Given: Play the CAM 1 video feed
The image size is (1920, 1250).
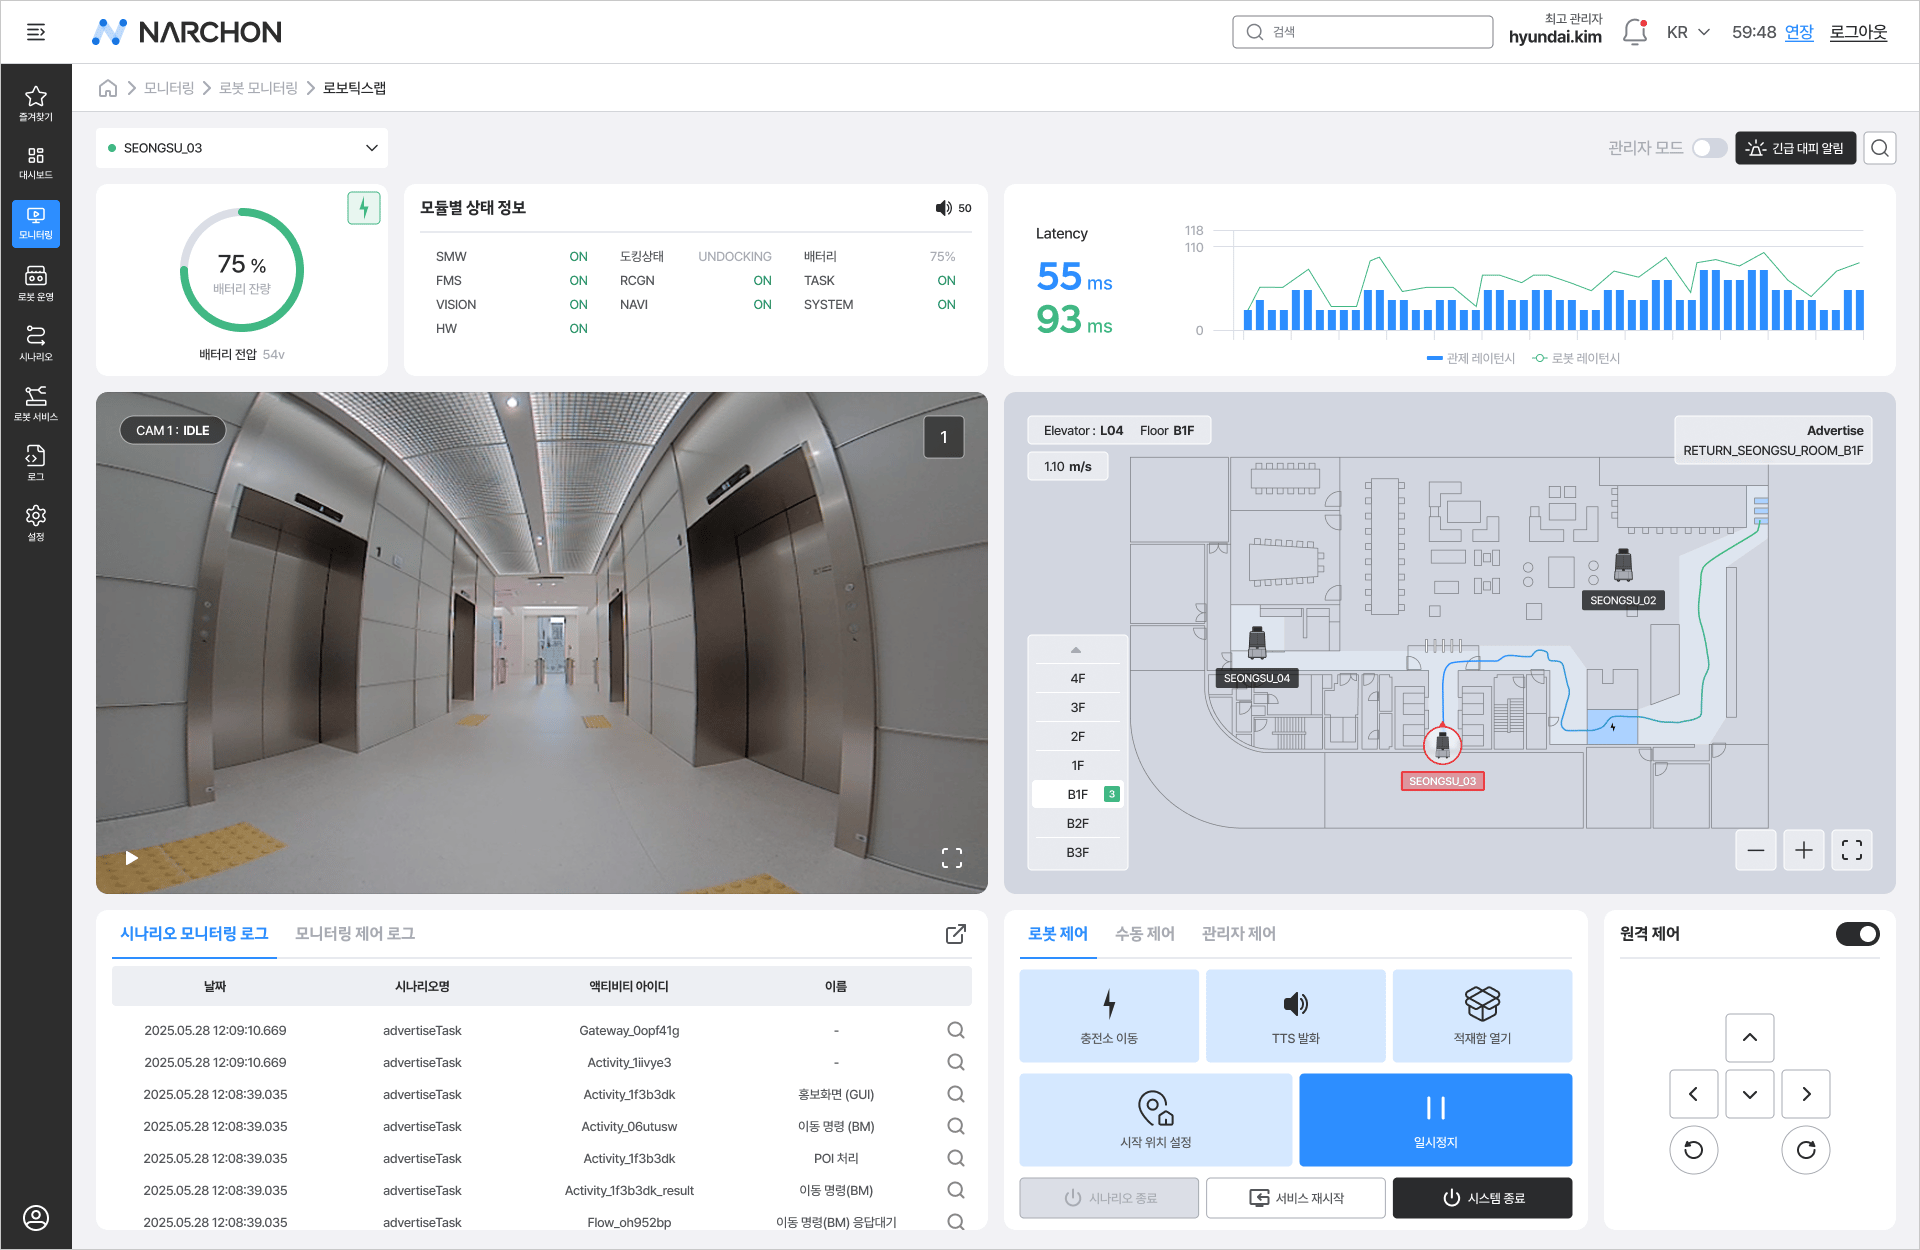Looking at the screenshot, I should [x=131, y=858].
